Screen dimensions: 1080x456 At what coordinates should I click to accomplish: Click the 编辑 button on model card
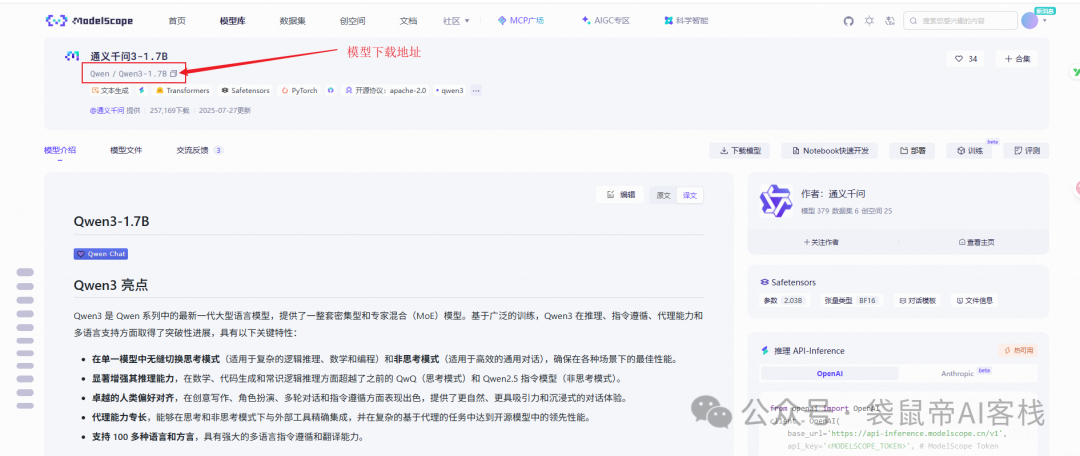pyautogui.click(x=620, y=195)
